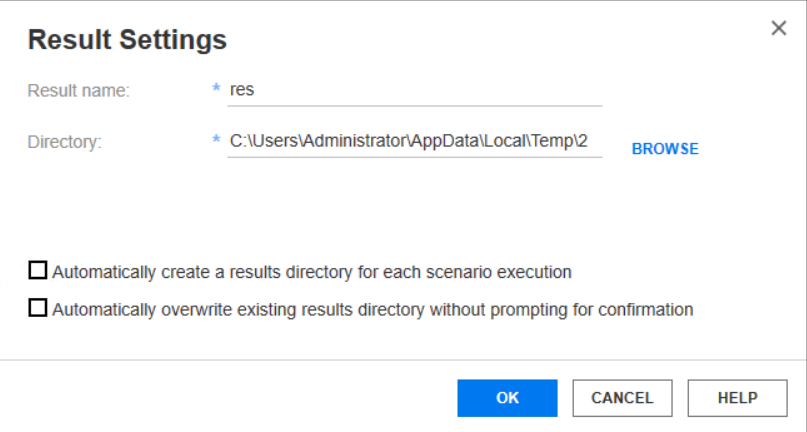Click the Result name input field
Viewport: 807px width, 432px height.
tap(414, 90)
